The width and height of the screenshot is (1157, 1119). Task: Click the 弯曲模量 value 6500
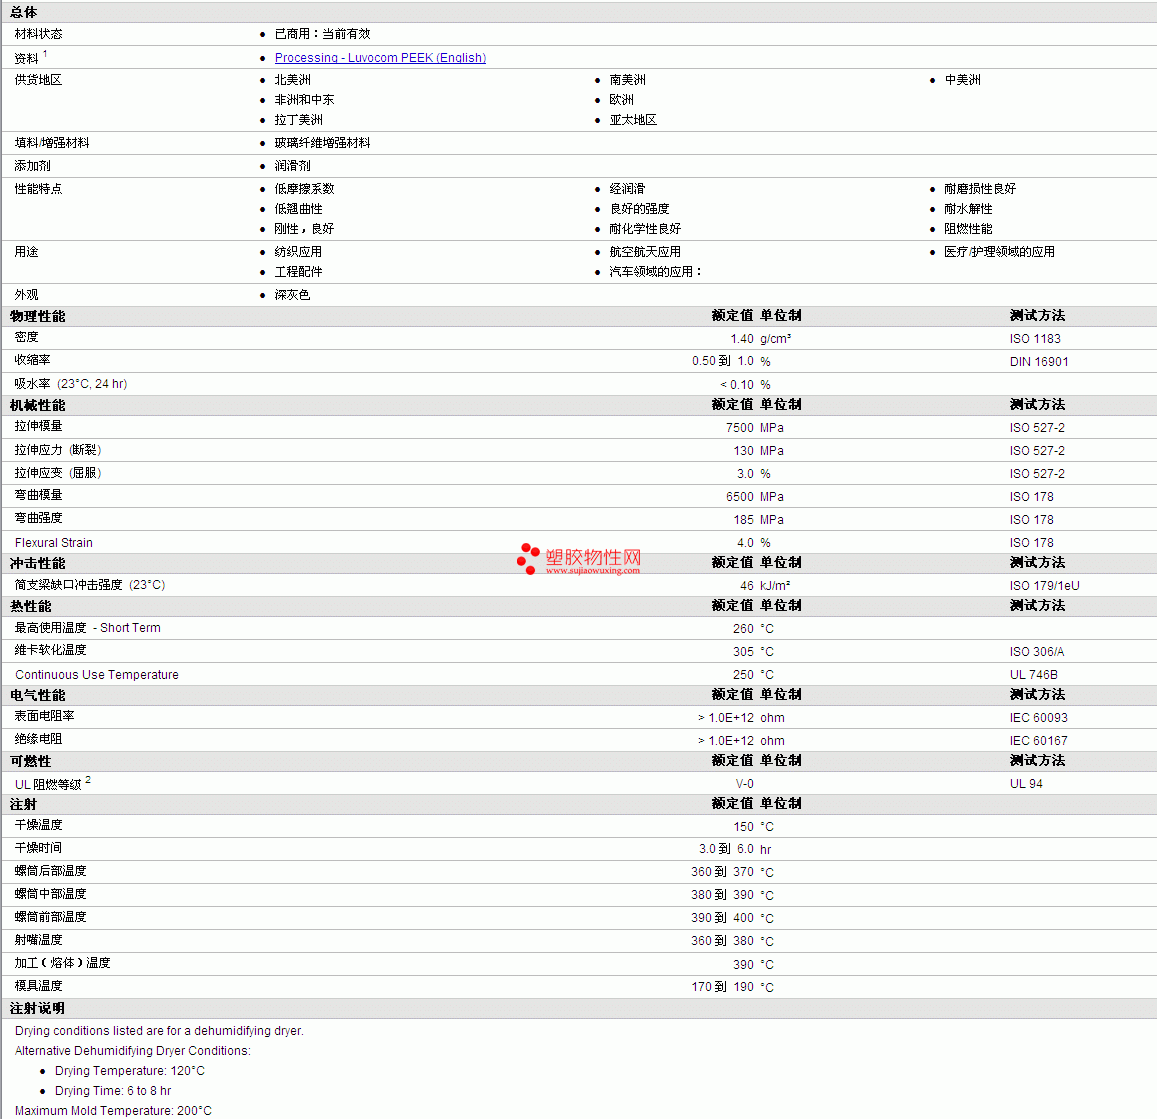point(740,496)
